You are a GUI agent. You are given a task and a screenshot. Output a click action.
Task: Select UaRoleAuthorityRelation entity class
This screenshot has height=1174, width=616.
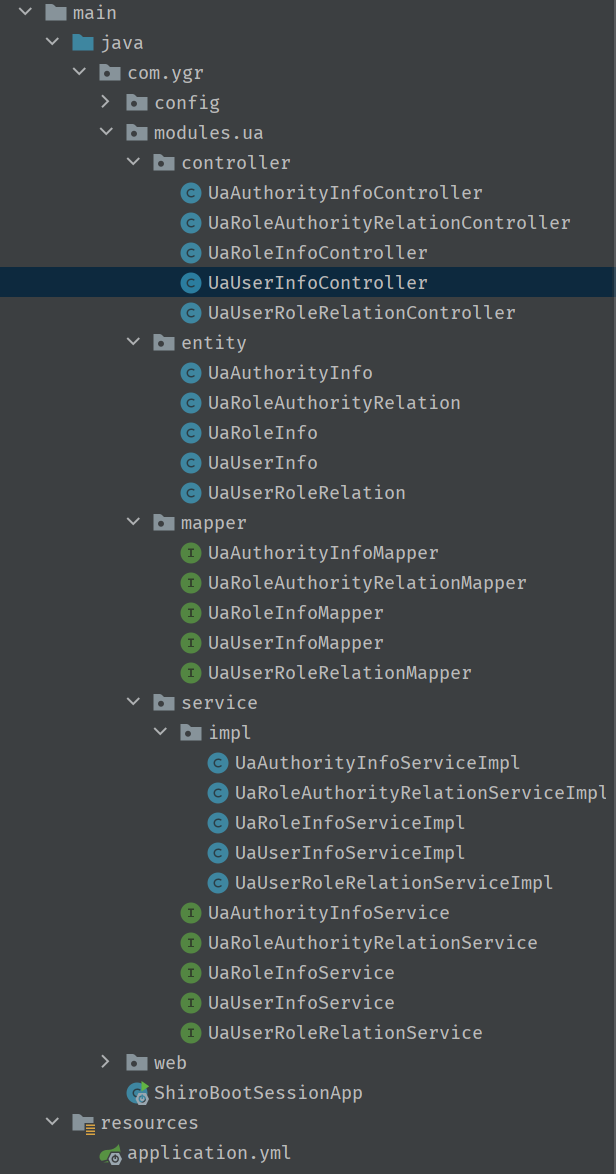click(x=334, y=403)
